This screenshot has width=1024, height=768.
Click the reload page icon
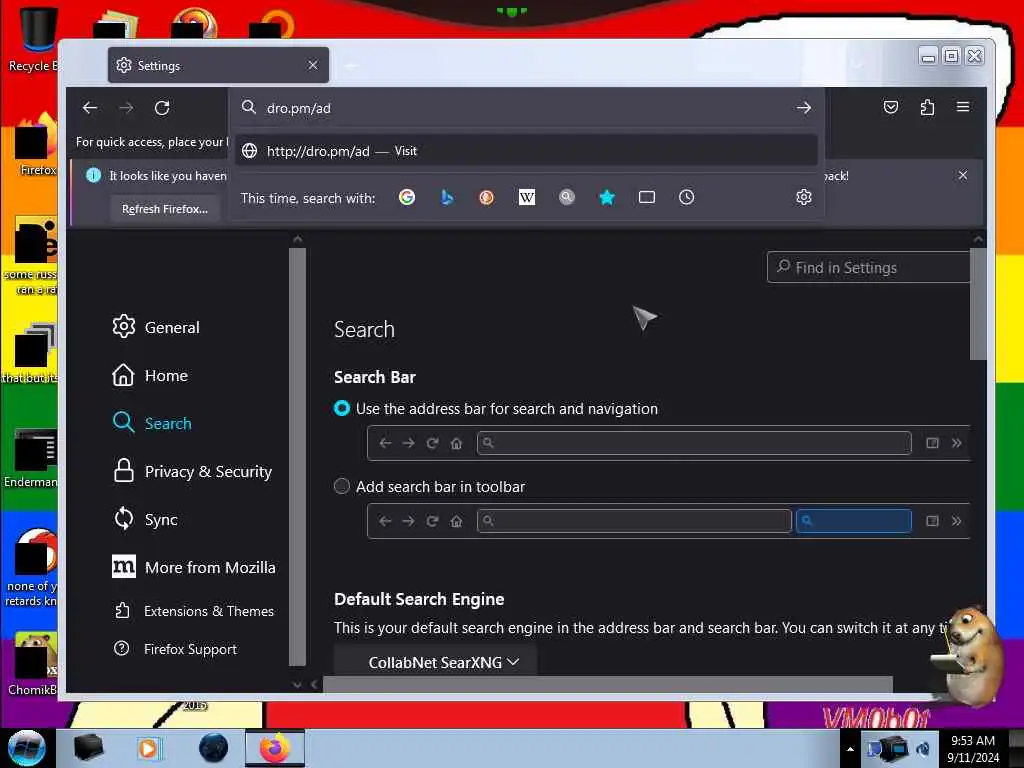(x=162, y=108)
